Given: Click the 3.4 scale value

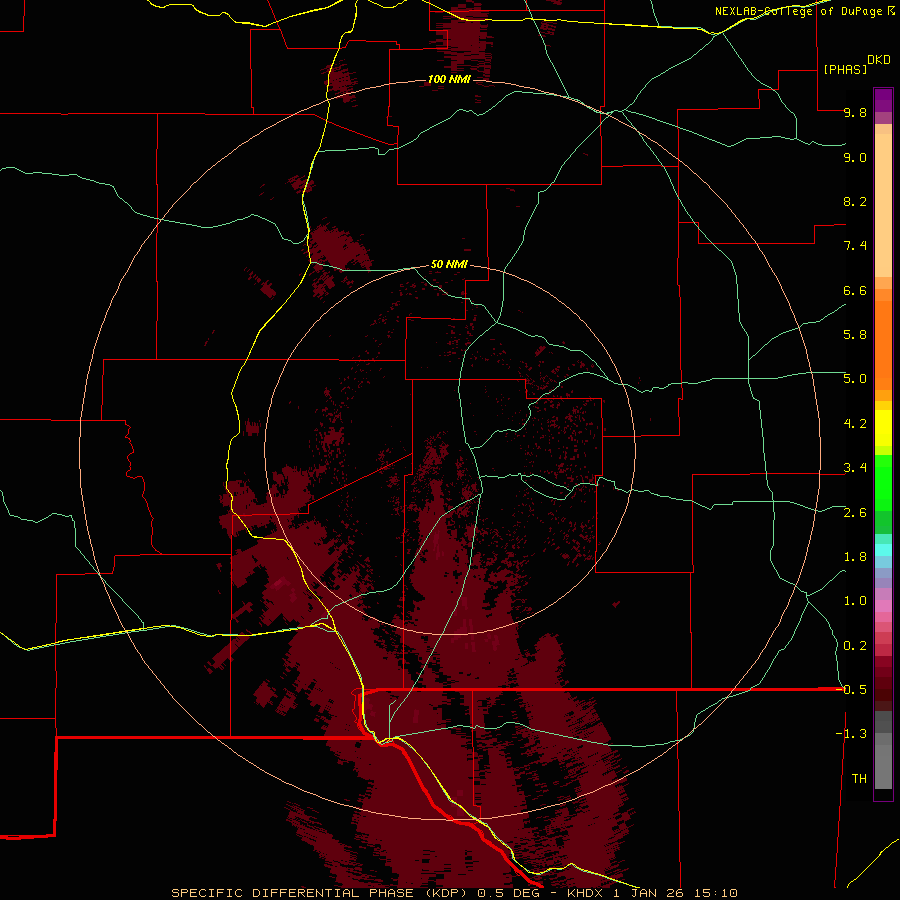Looking at the screenshot, I should (x=855, y=468).
